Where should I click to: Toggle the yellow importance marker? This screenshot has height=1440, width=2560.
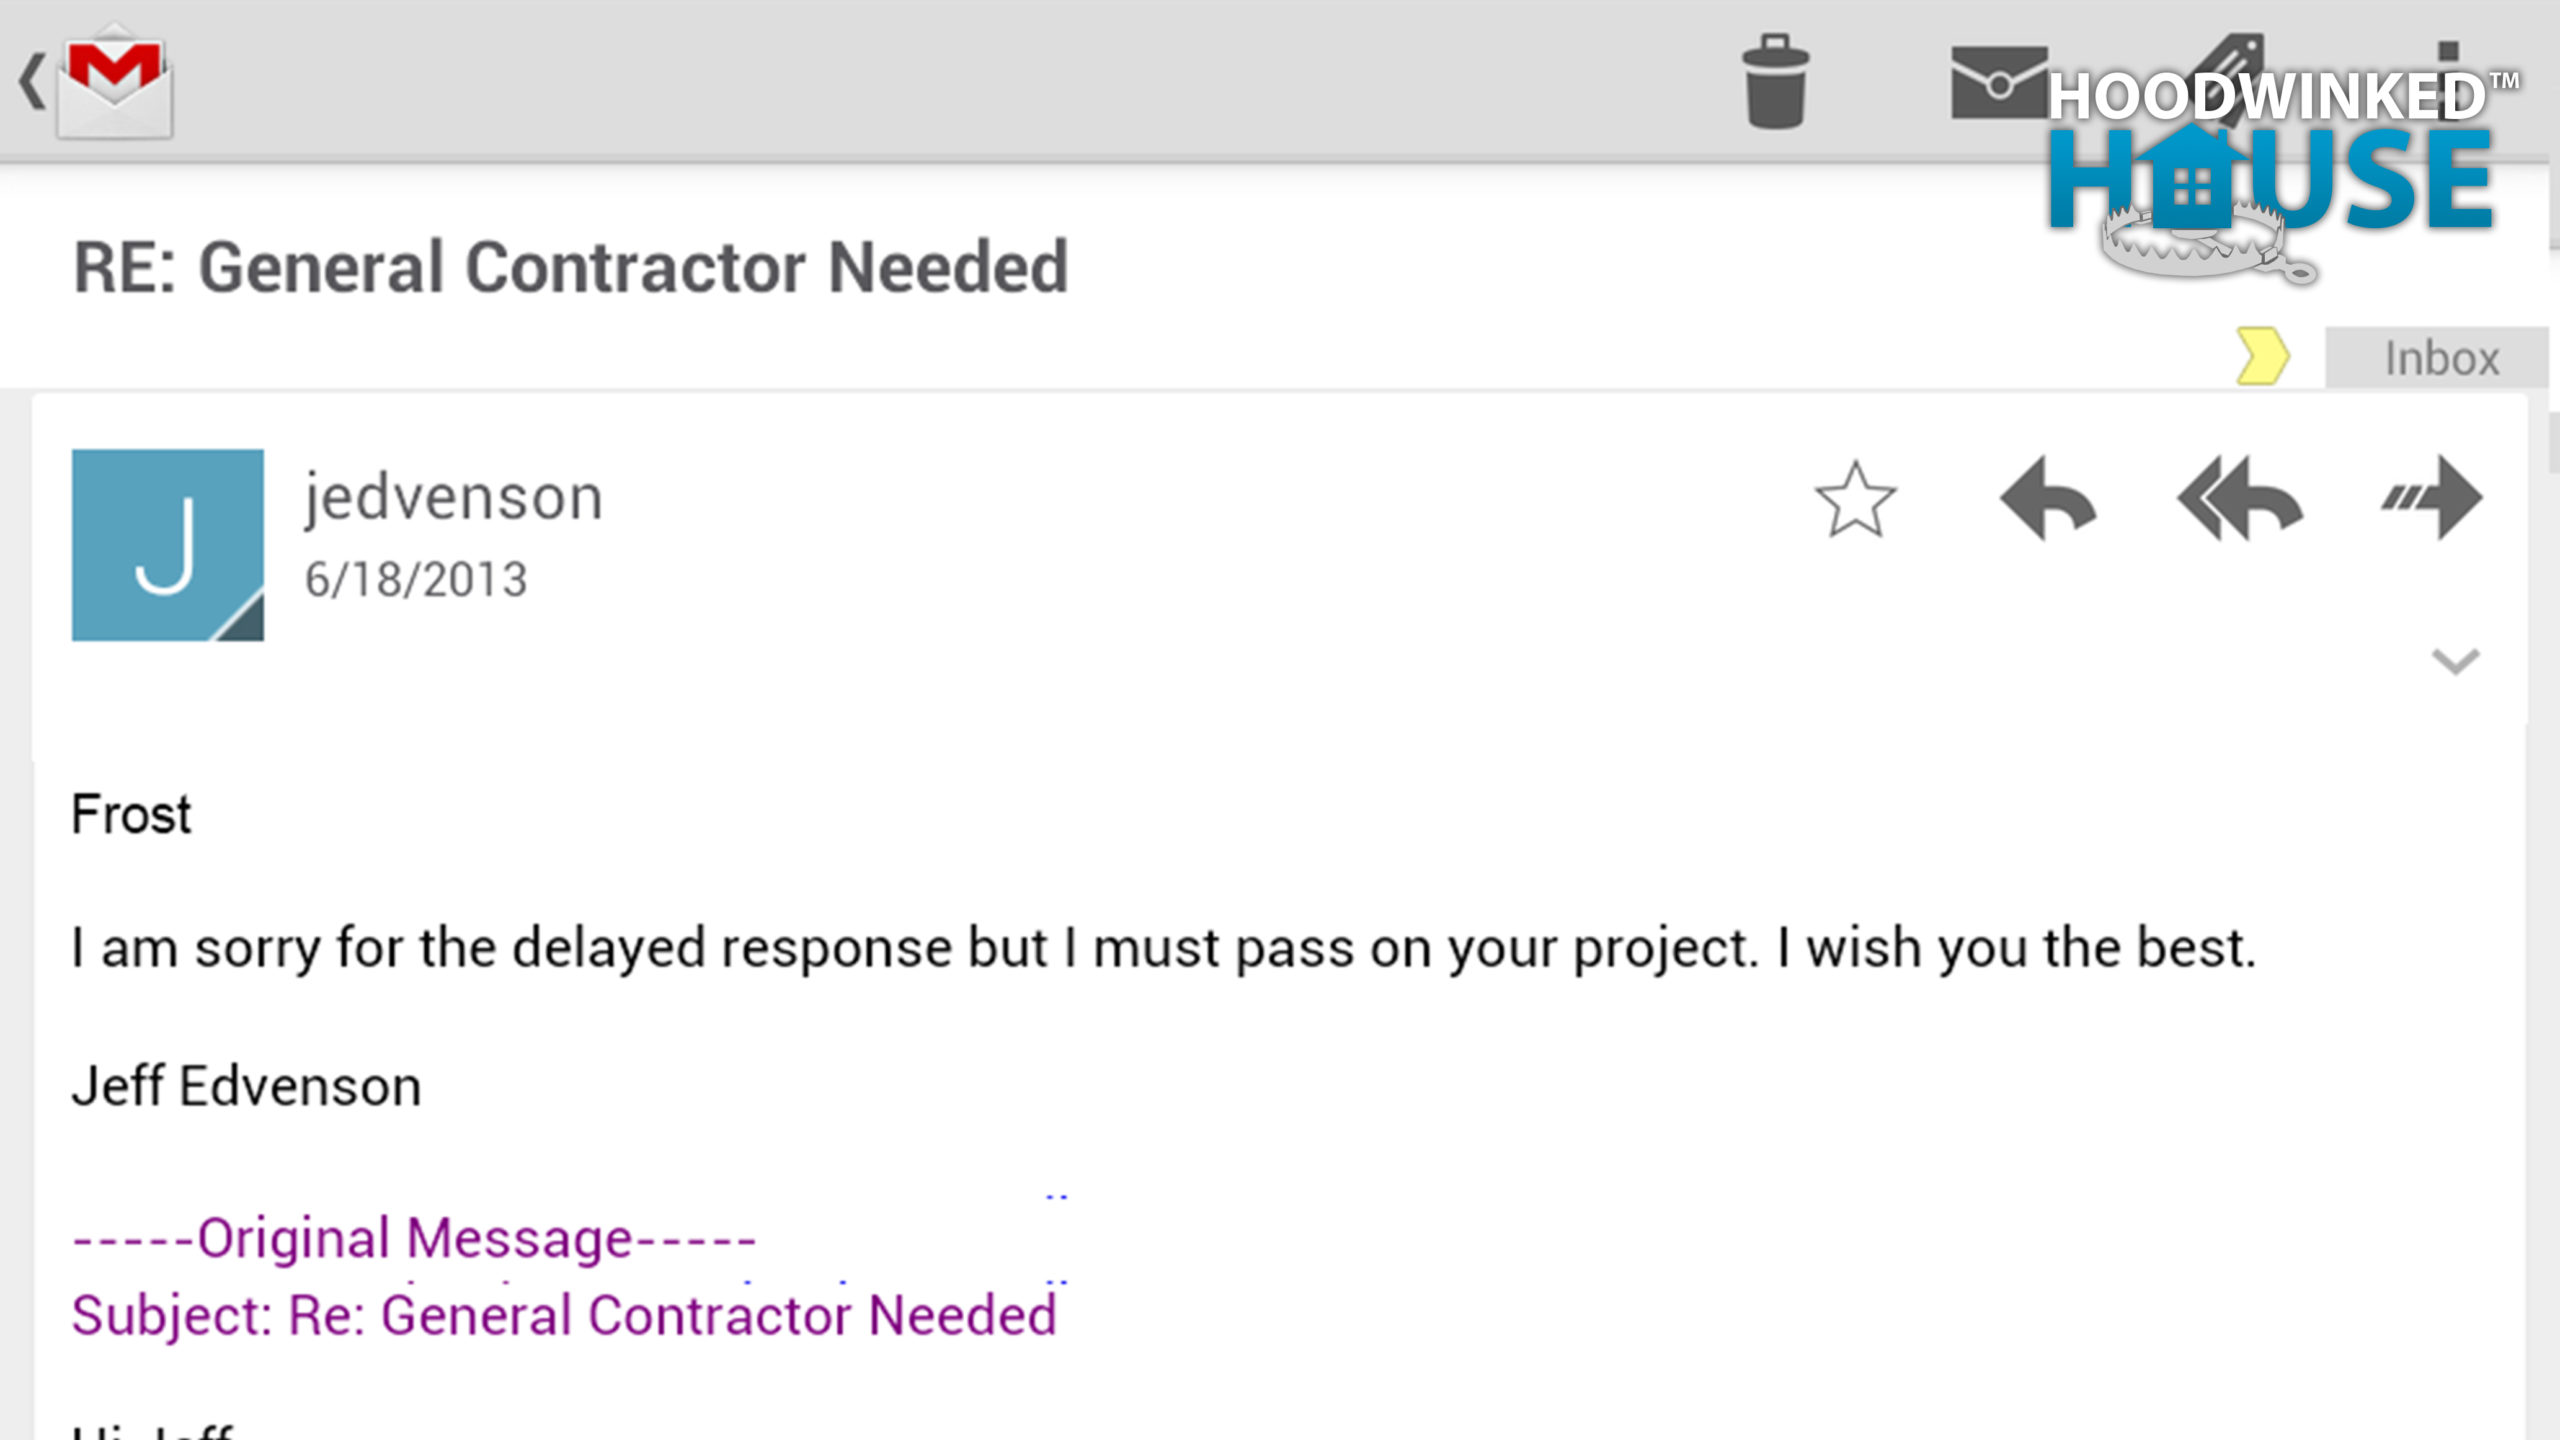2262,356
